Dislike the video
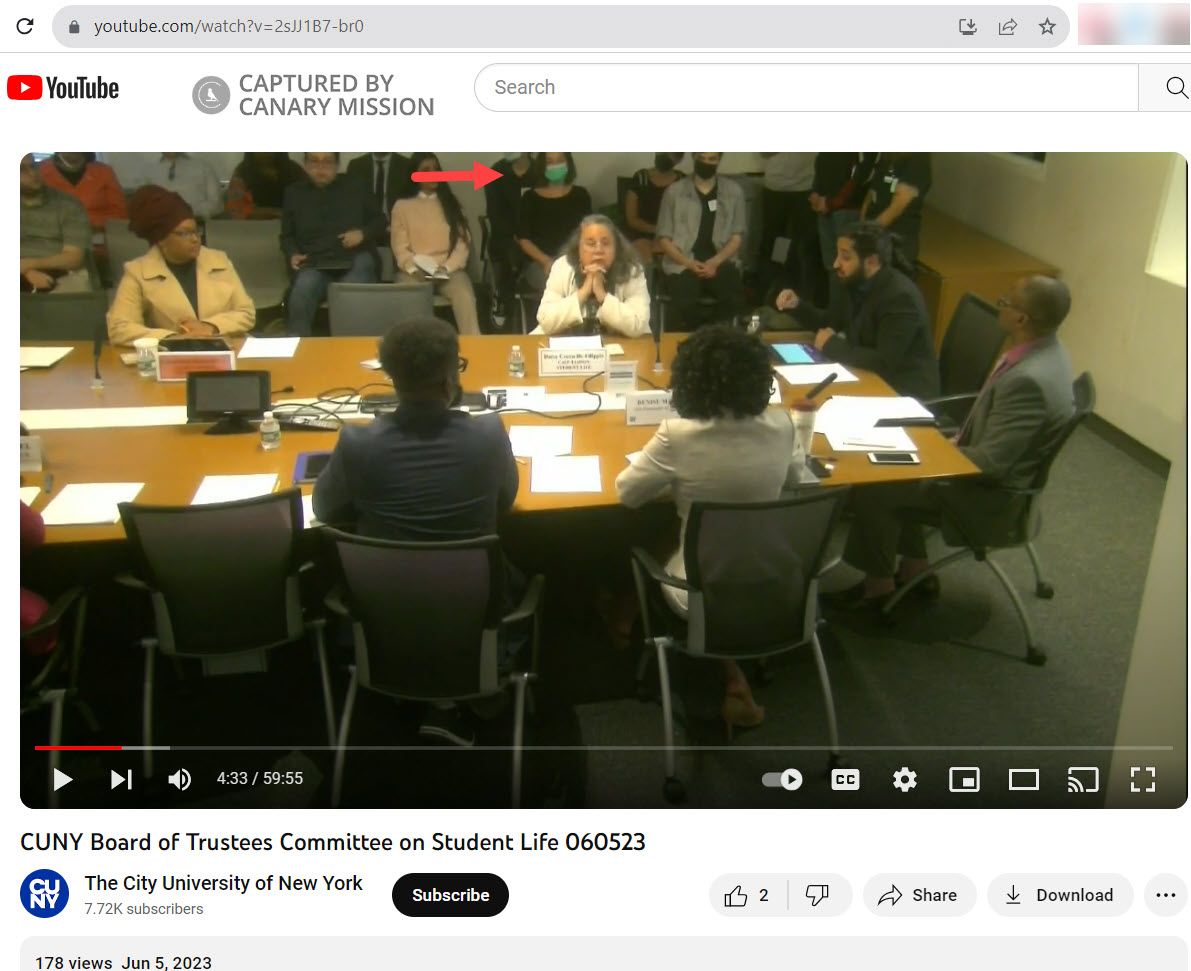The width and height of the screenshot is (1191, 971). click(x=818, y=895)
